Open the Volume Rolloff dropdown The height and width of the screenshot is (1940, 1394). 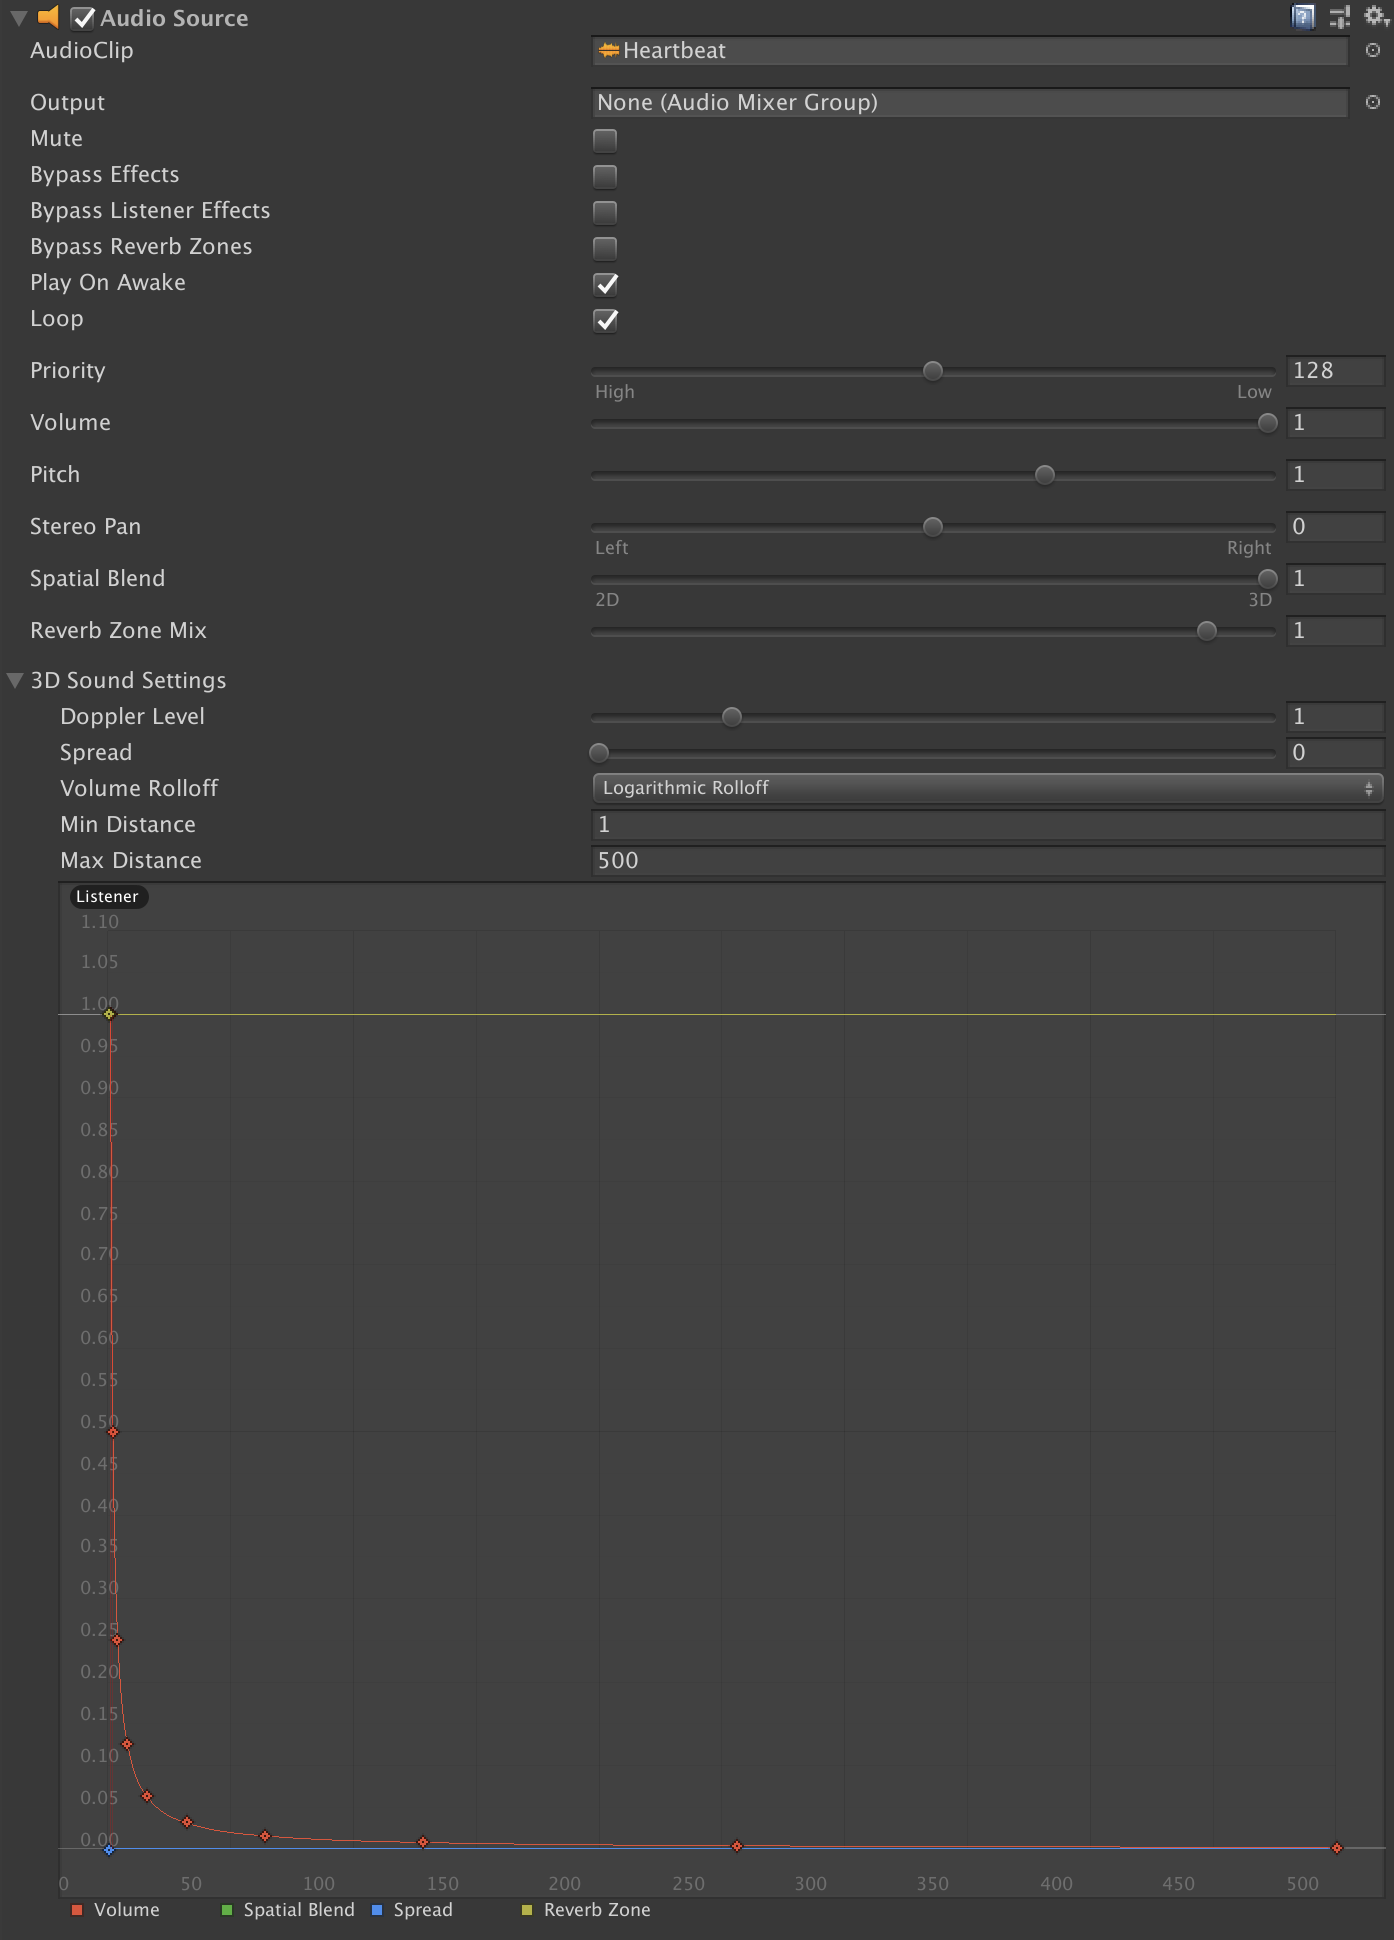[987, 788]
